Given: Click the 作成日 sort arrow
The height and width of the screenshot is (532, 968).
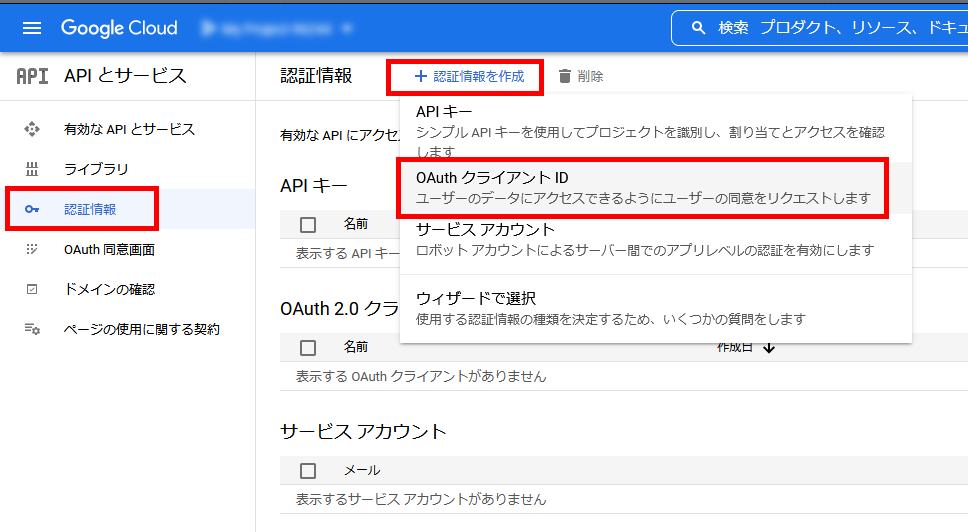Looking at the screenshot, I should pyautogui.click(x=769, y=348).
